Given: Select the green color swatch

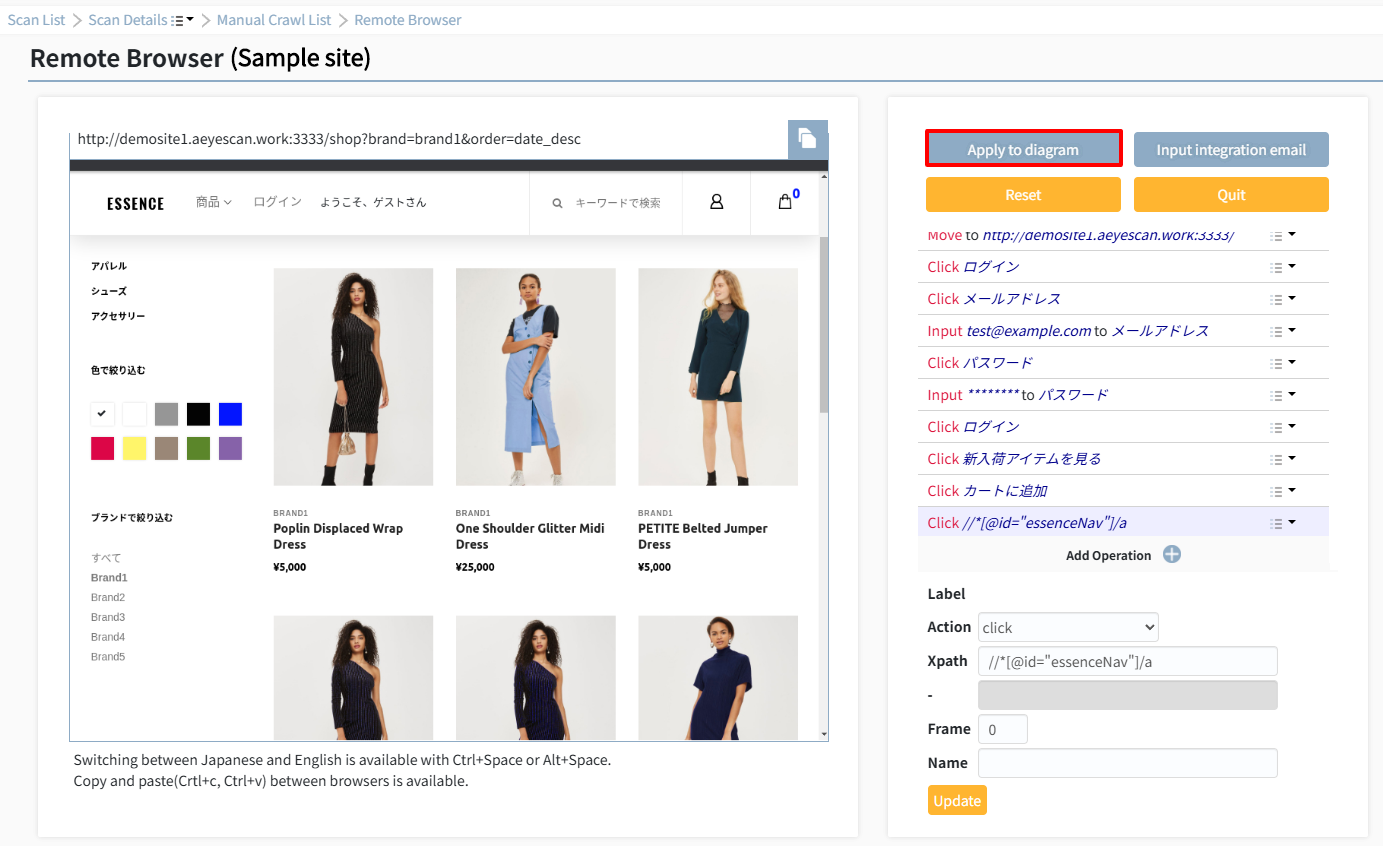Looking at the screenshot, I should pyautogui.click(x=198, y=448).
